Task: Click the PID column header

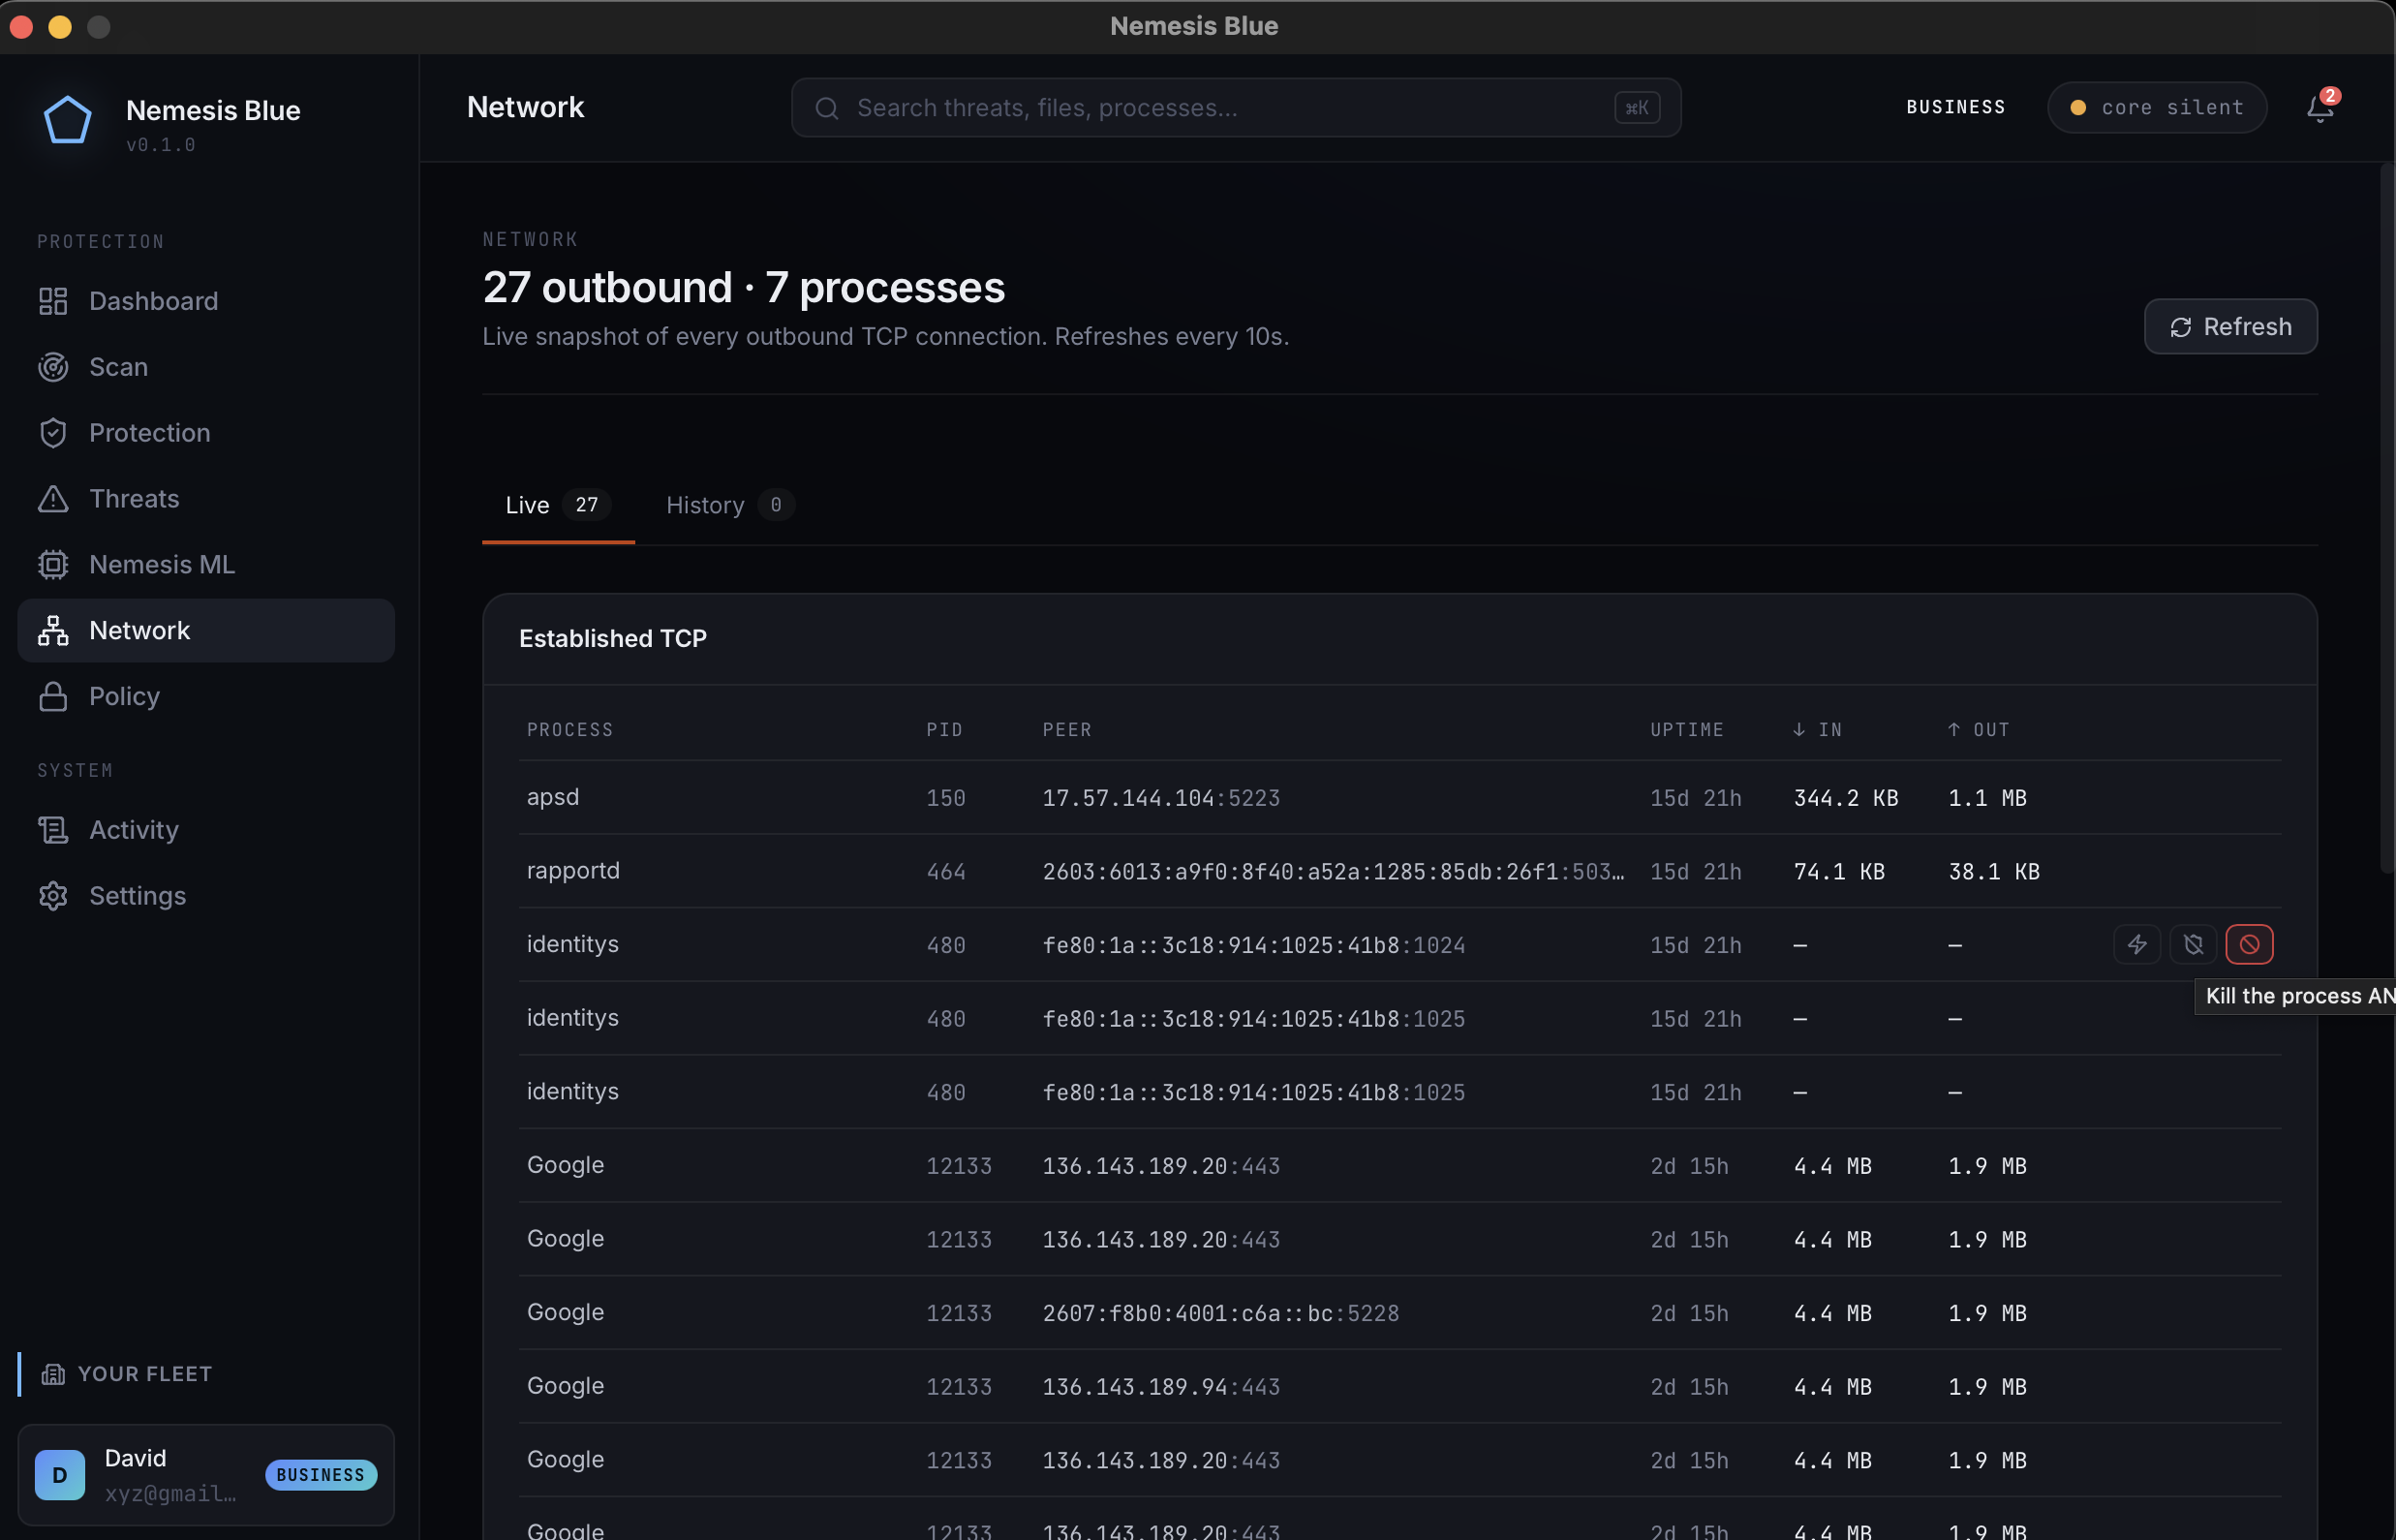Action: 944,730
